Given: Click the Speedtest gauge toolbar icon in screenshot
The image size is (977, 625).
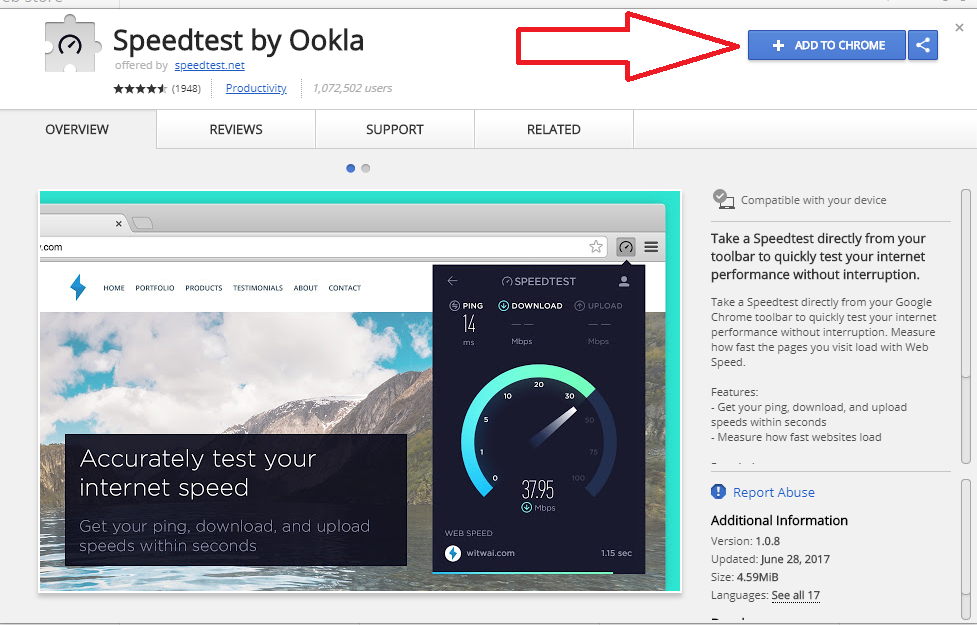Looking at the screenshot, I should (626, 247).
